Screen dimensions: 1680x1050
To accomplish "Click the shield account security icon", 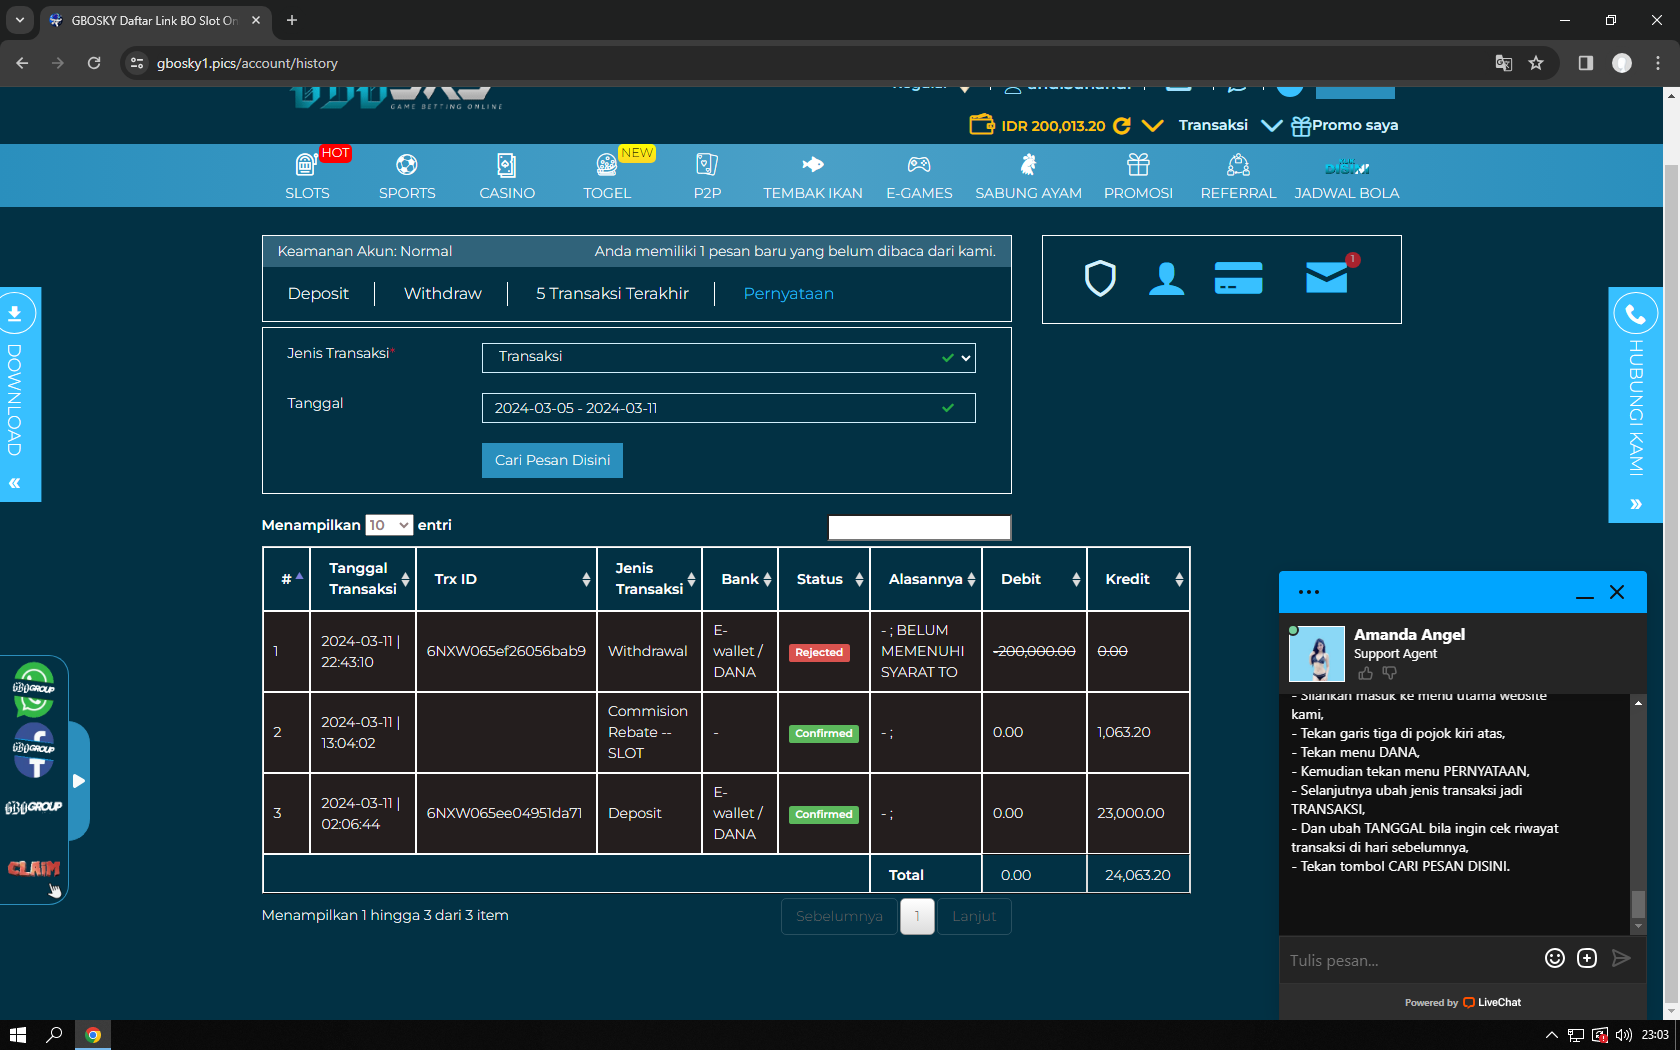I will pos(1100,279).
